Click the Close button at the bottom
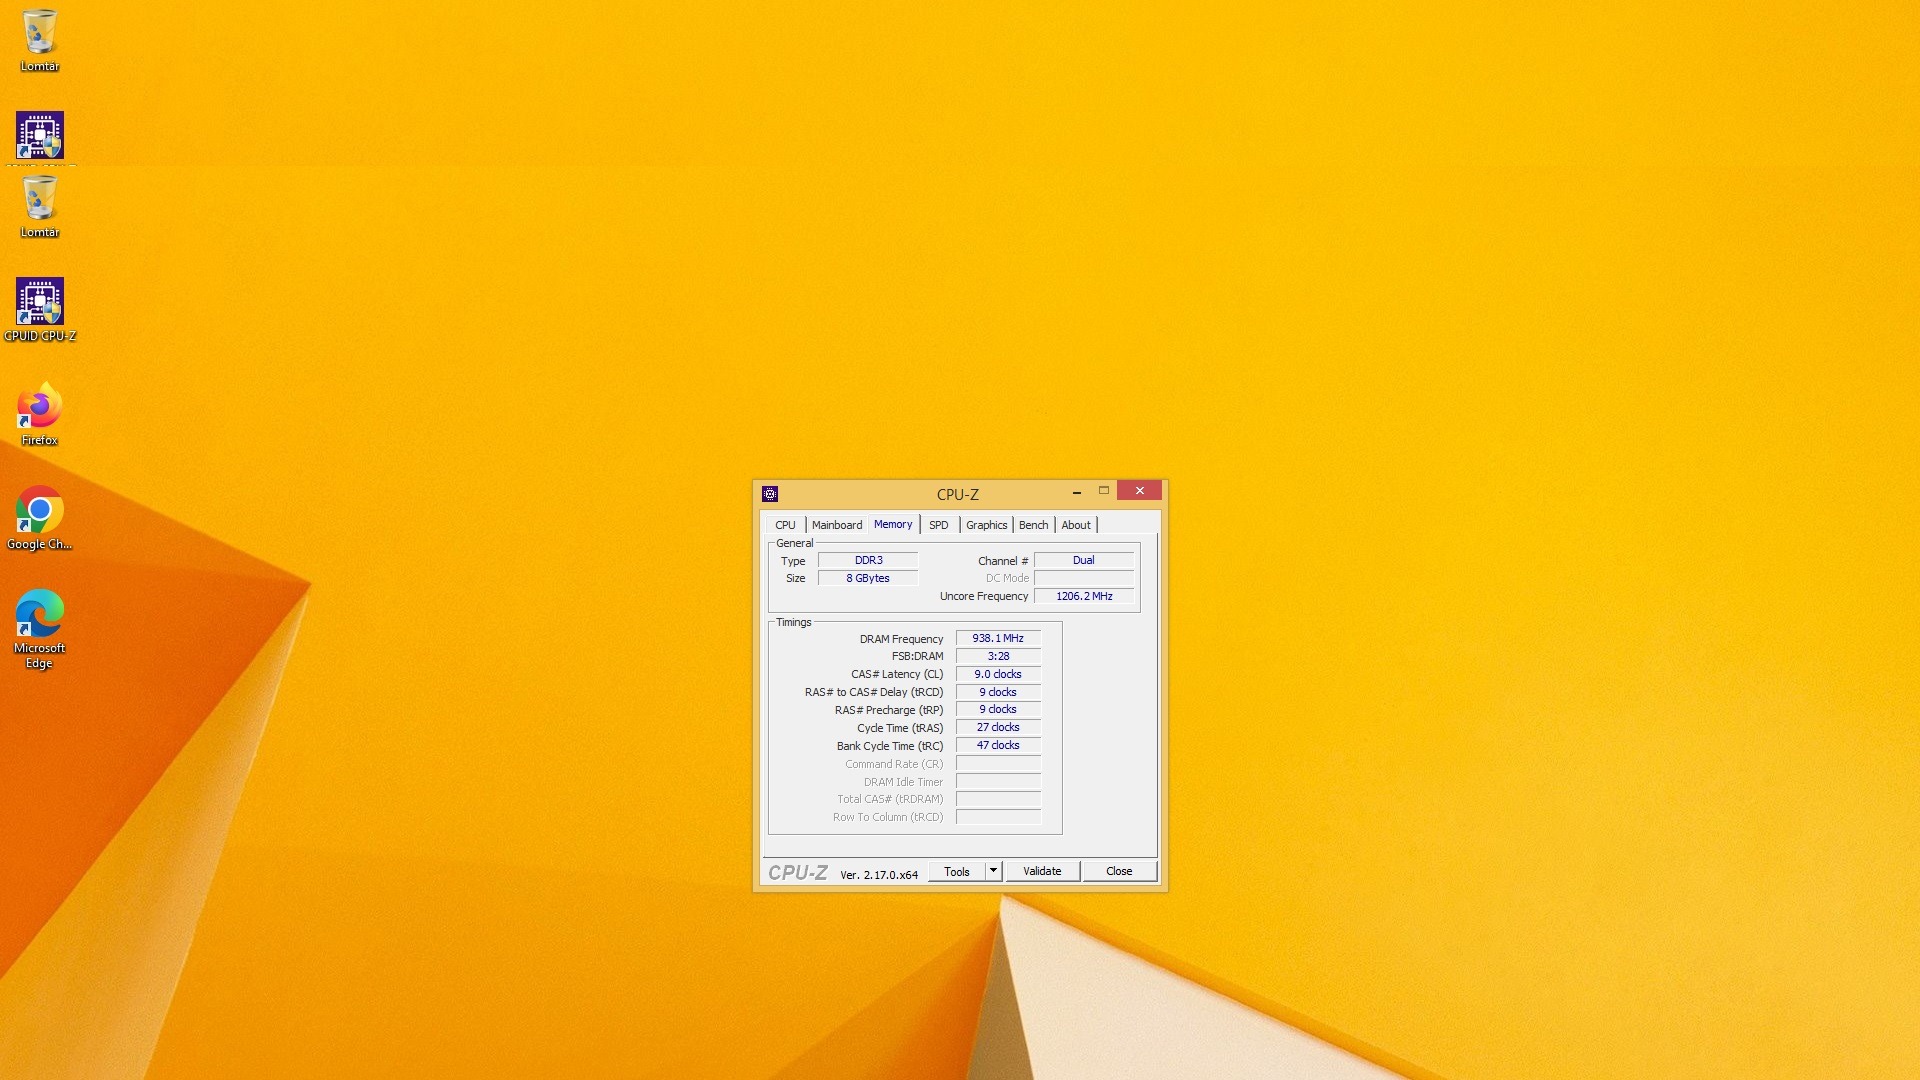Viewport: 1920px width, 1080px height. pos(1119,872)
